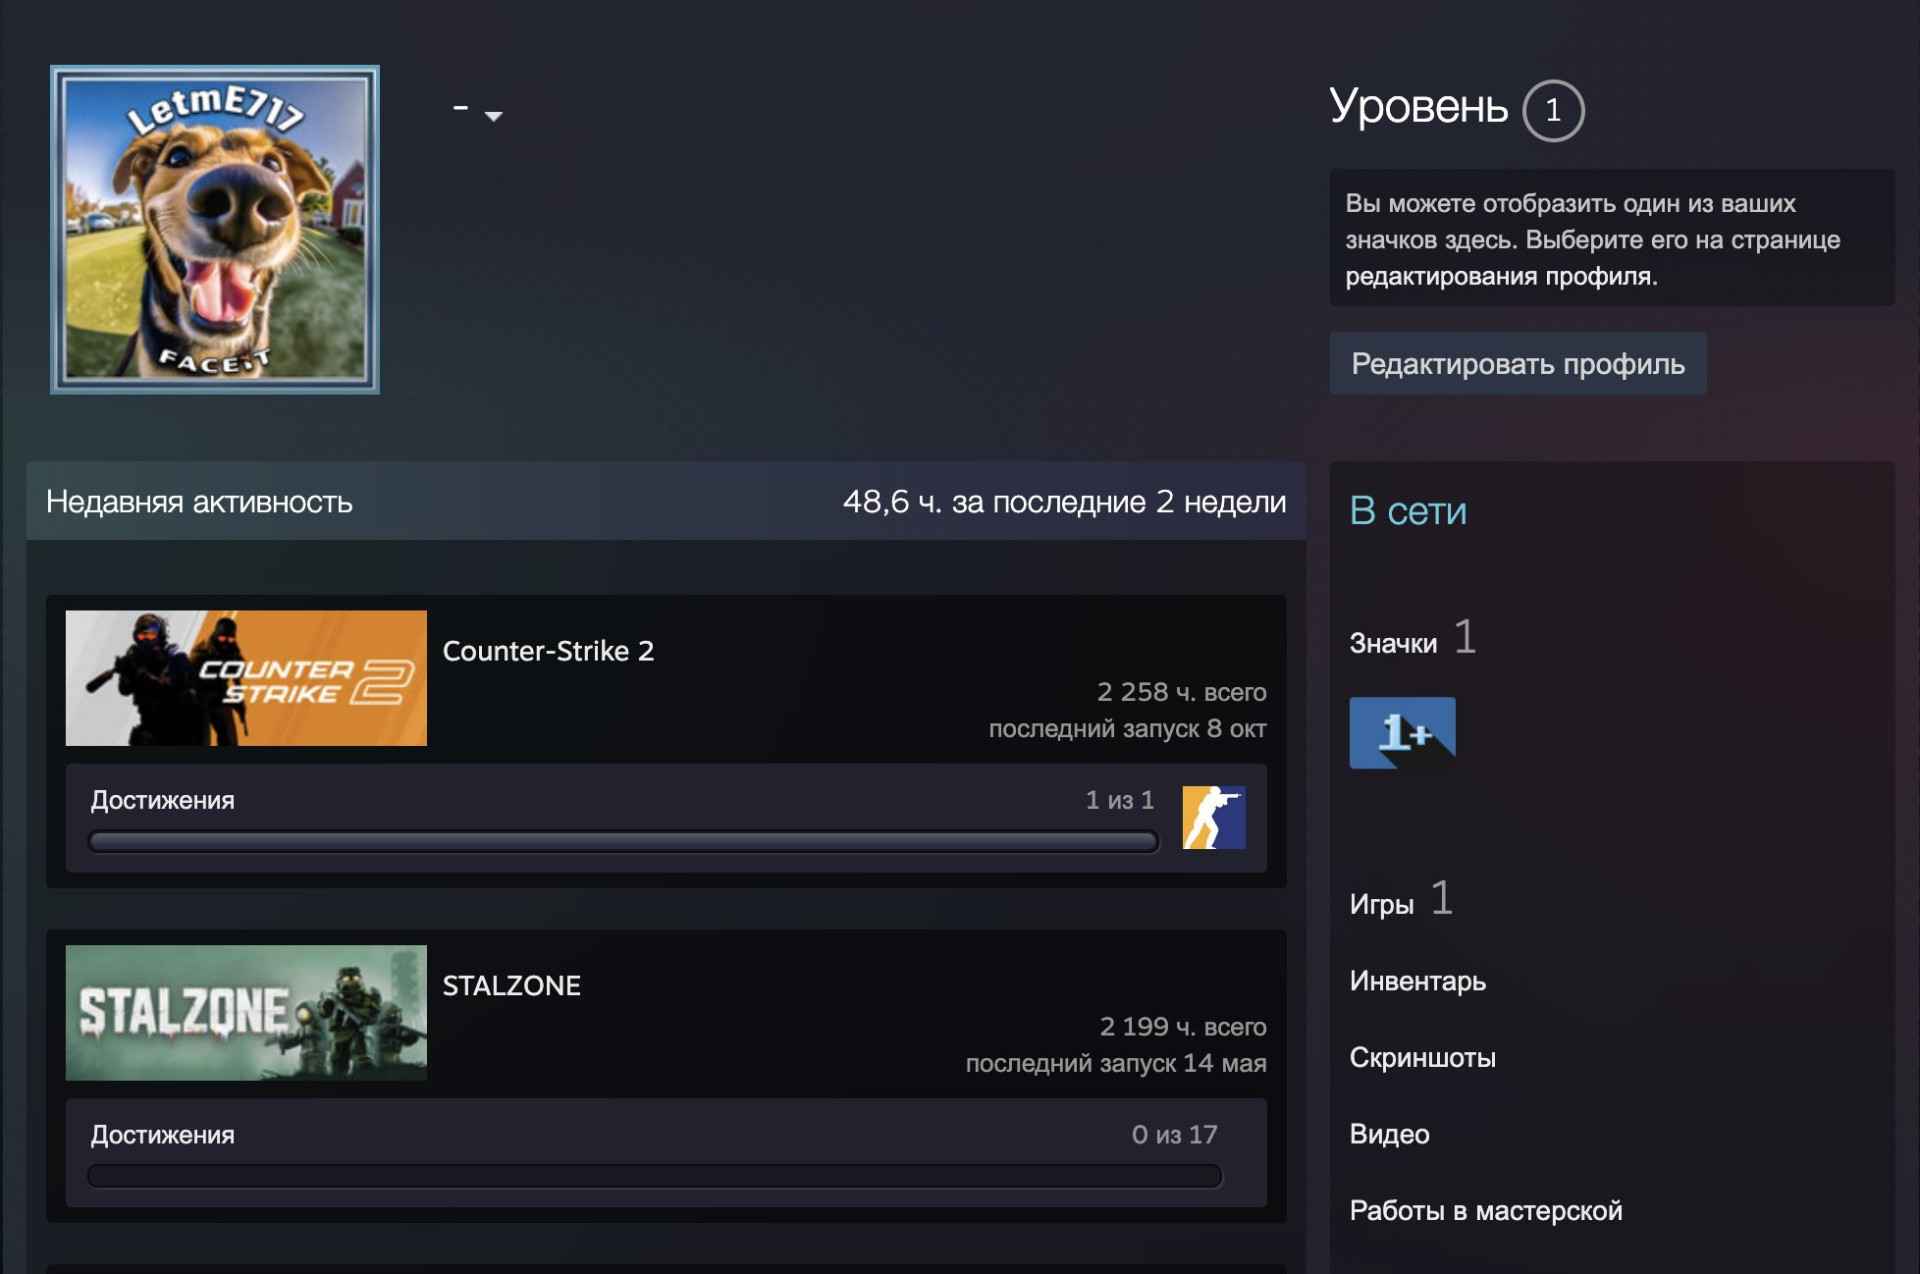Open the STALZONE banner image
The height and width of the screenshot is (1274, 1920).
246,1013
